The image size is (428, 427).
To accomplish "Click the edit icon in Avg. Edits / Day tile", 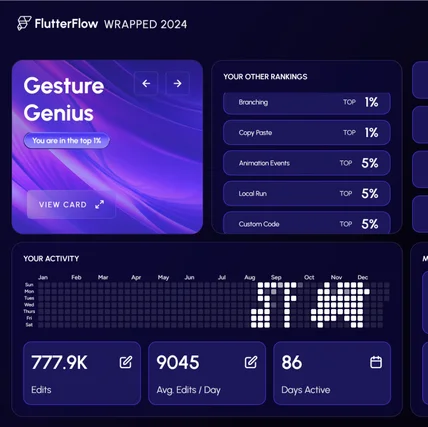I will tap(251, 362).
